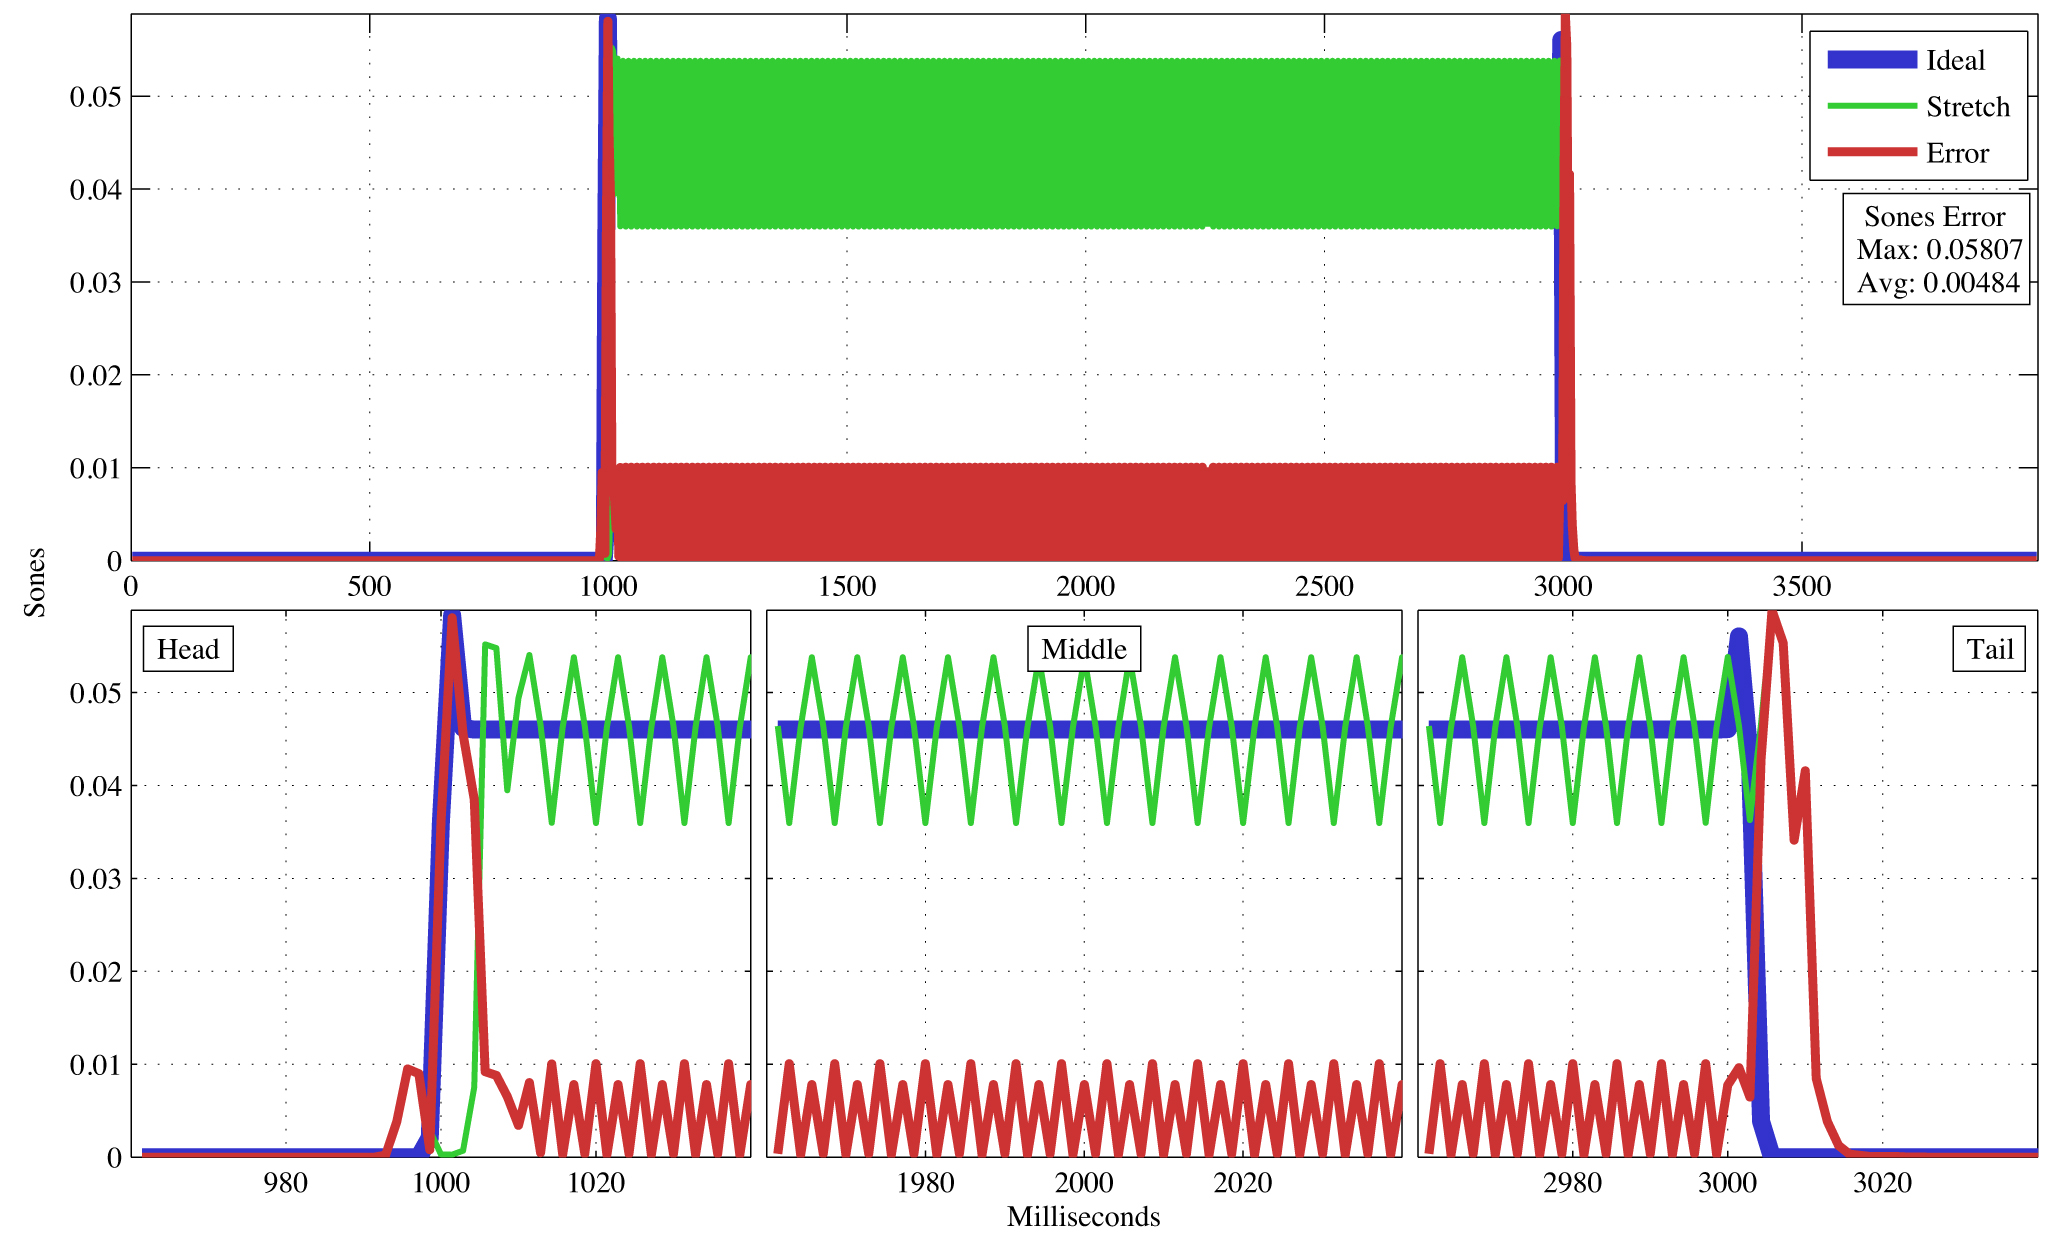Click the Middle subplot label box

1084,649
